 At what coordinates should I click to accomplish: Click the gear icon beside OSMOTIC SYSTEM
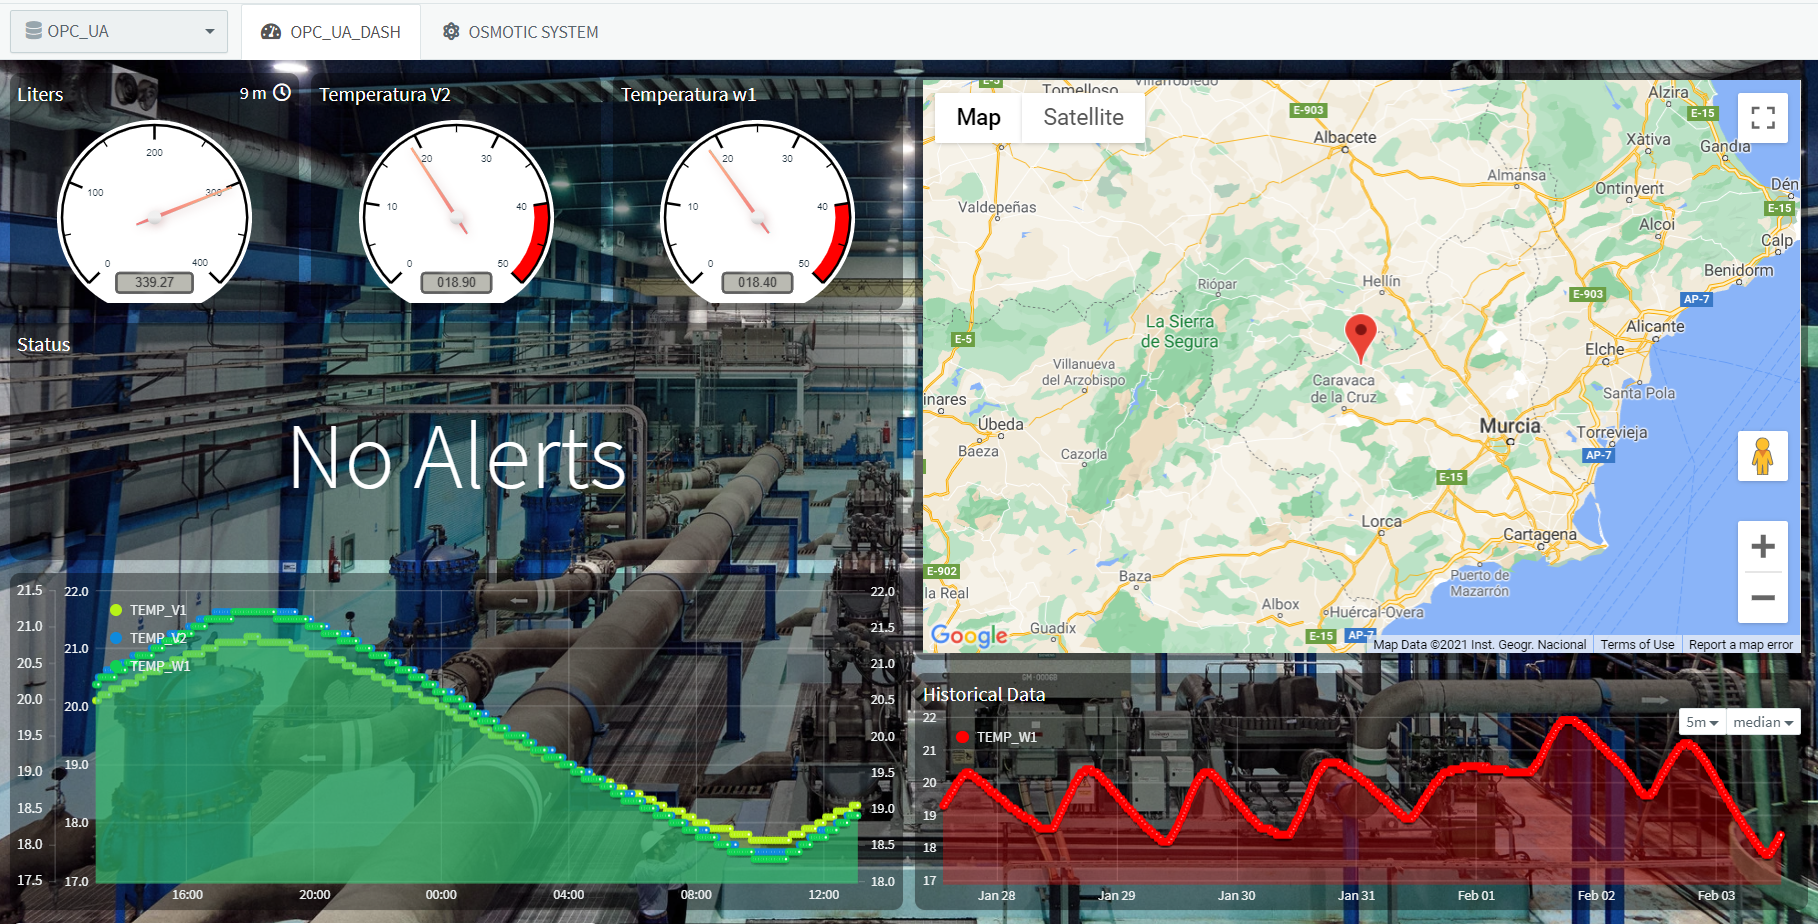point(451,32)
